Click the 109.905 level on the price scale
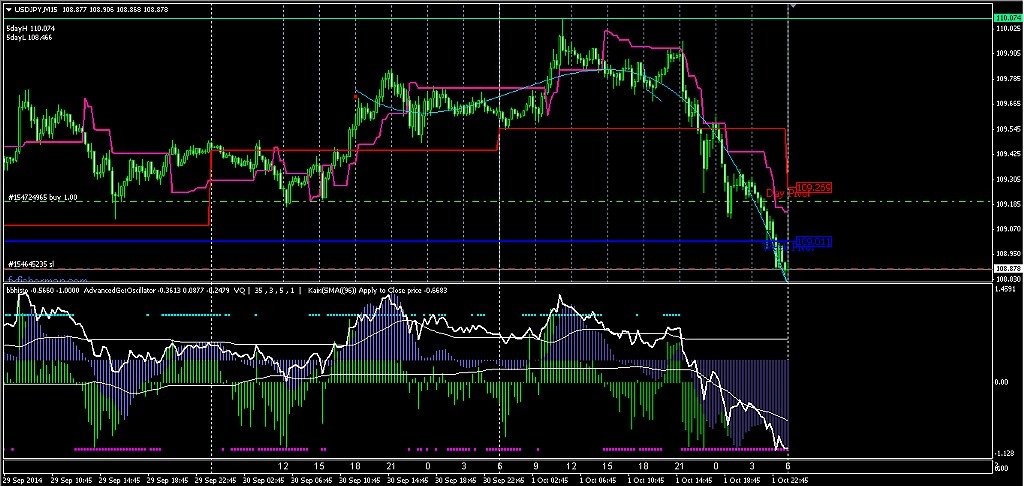The height and width of the screenshot is (486, 1024). click(x=1009, y=55)
